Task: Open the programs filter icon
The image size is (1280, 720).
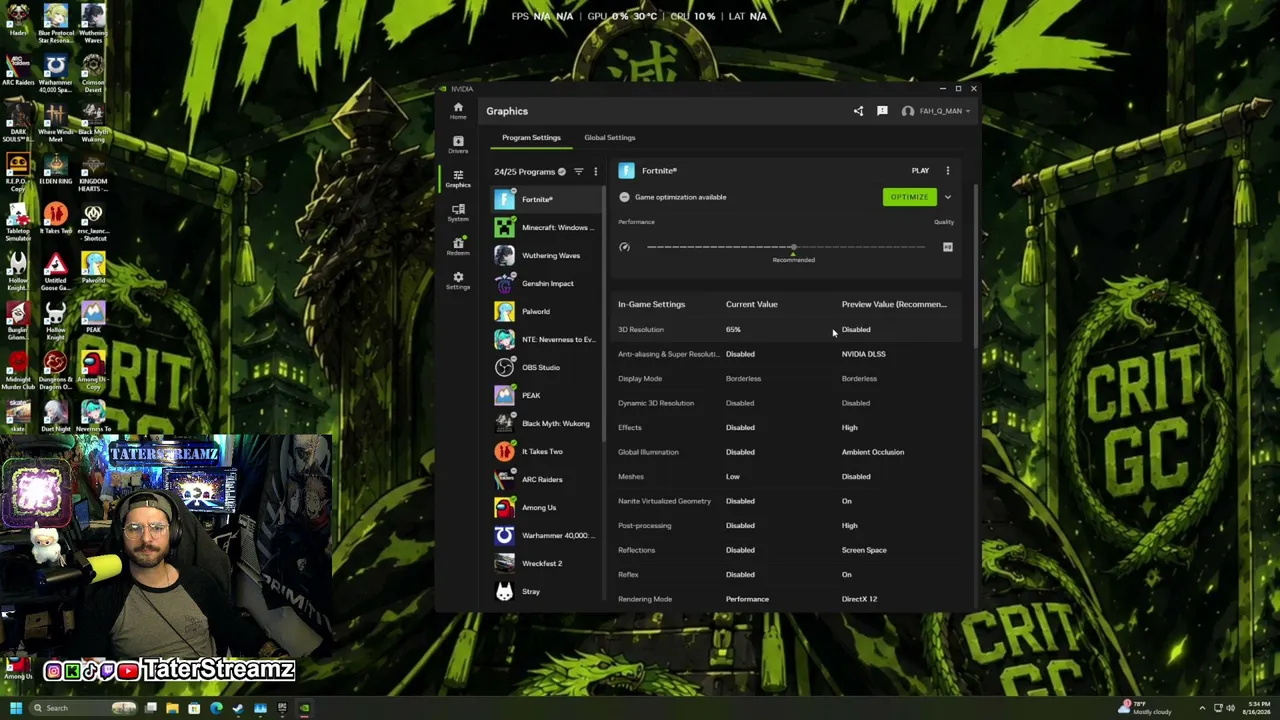Action: [x=578, y=172]
